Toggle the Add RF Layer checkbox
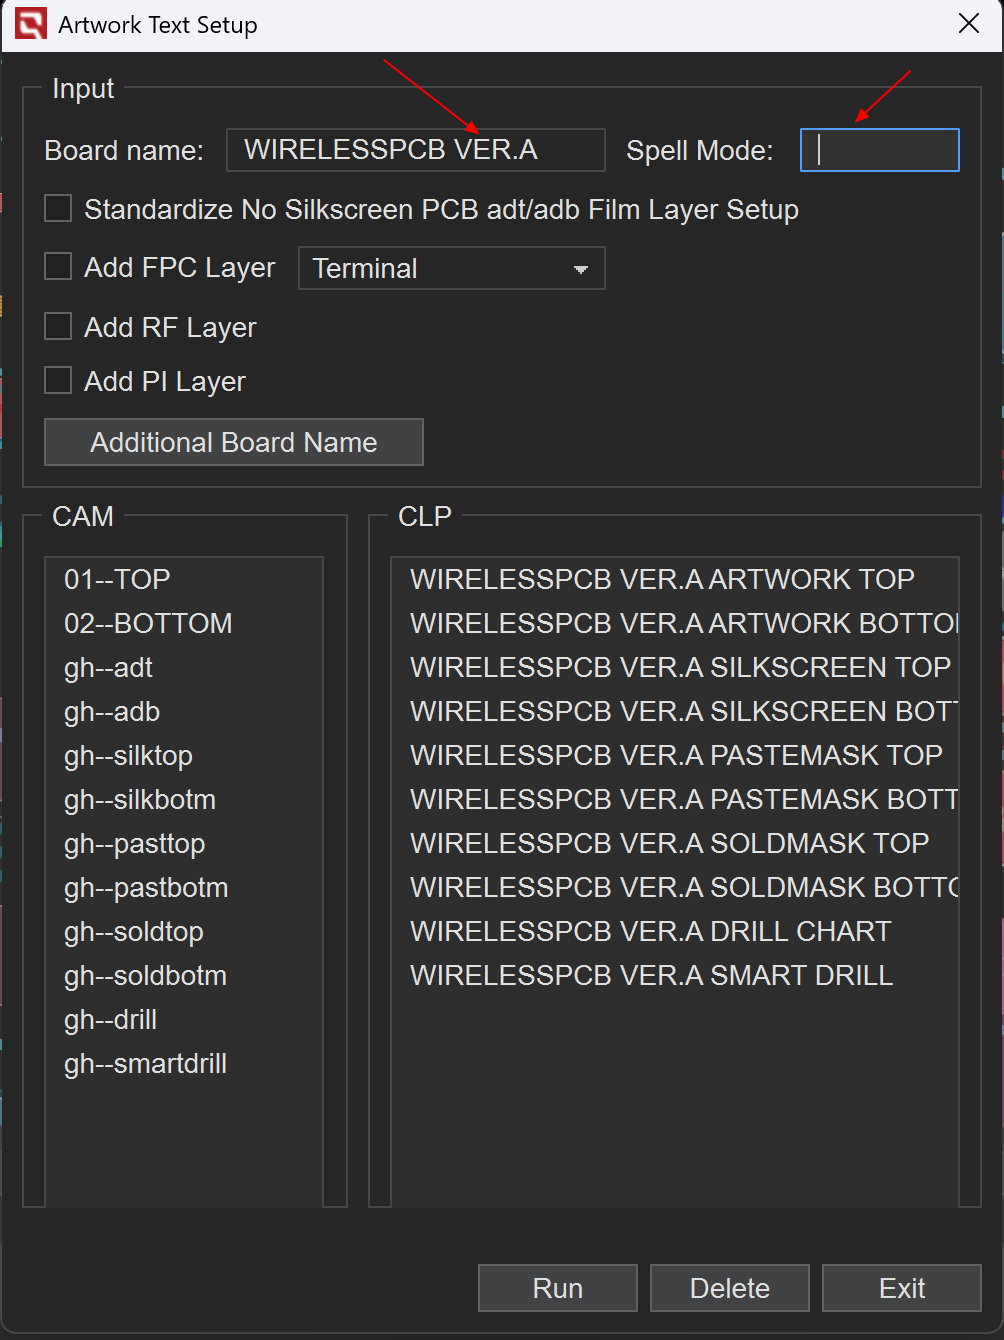 pos(58,327)
